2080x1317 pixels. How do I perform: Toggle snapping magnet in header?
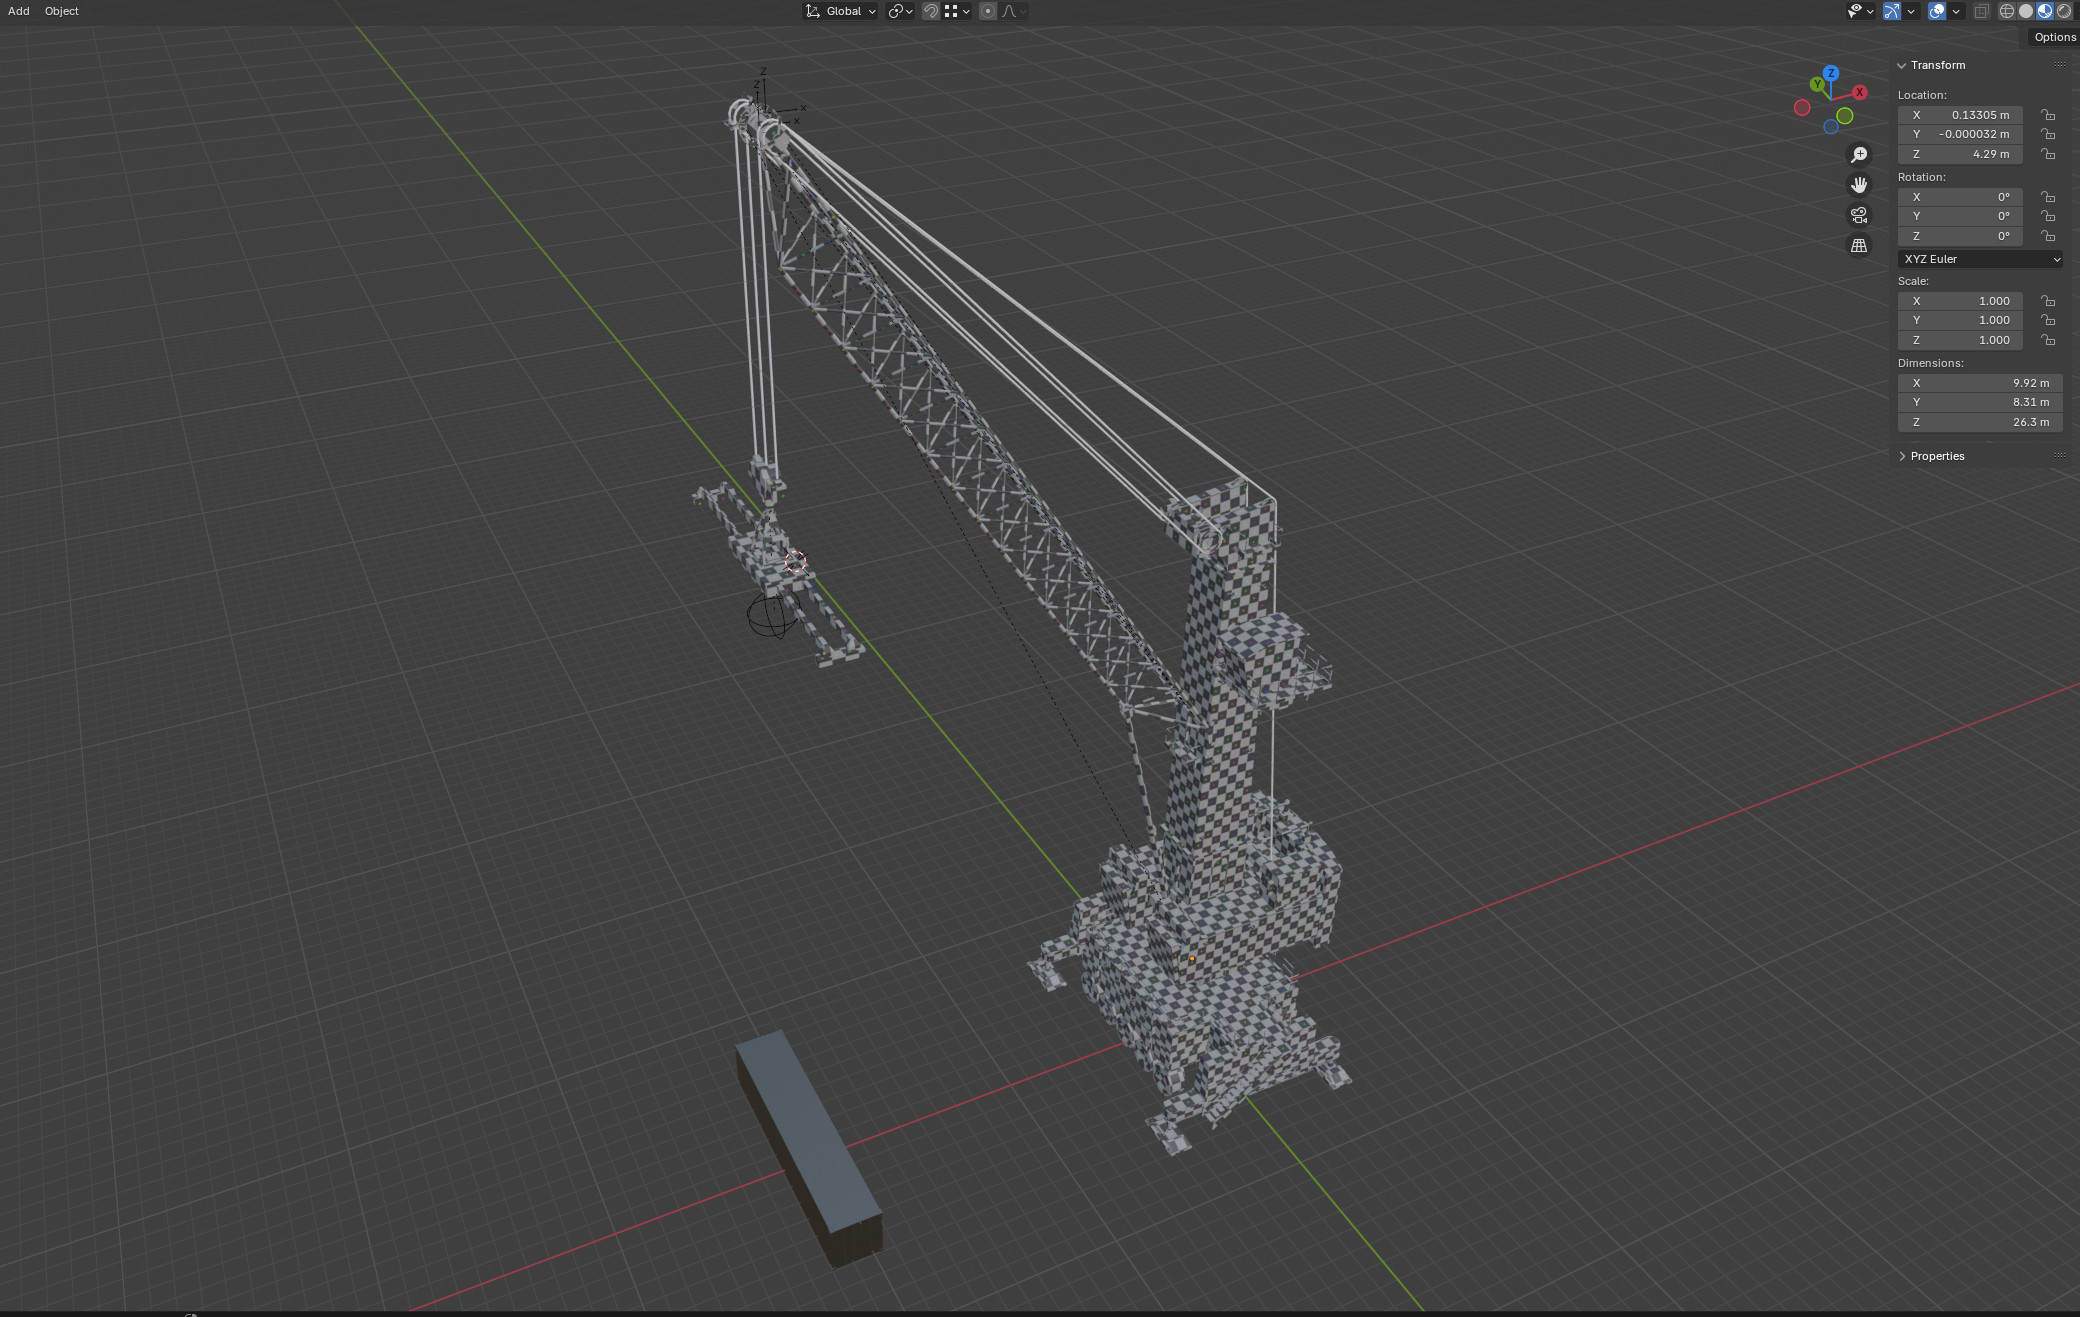coord(930,11)
